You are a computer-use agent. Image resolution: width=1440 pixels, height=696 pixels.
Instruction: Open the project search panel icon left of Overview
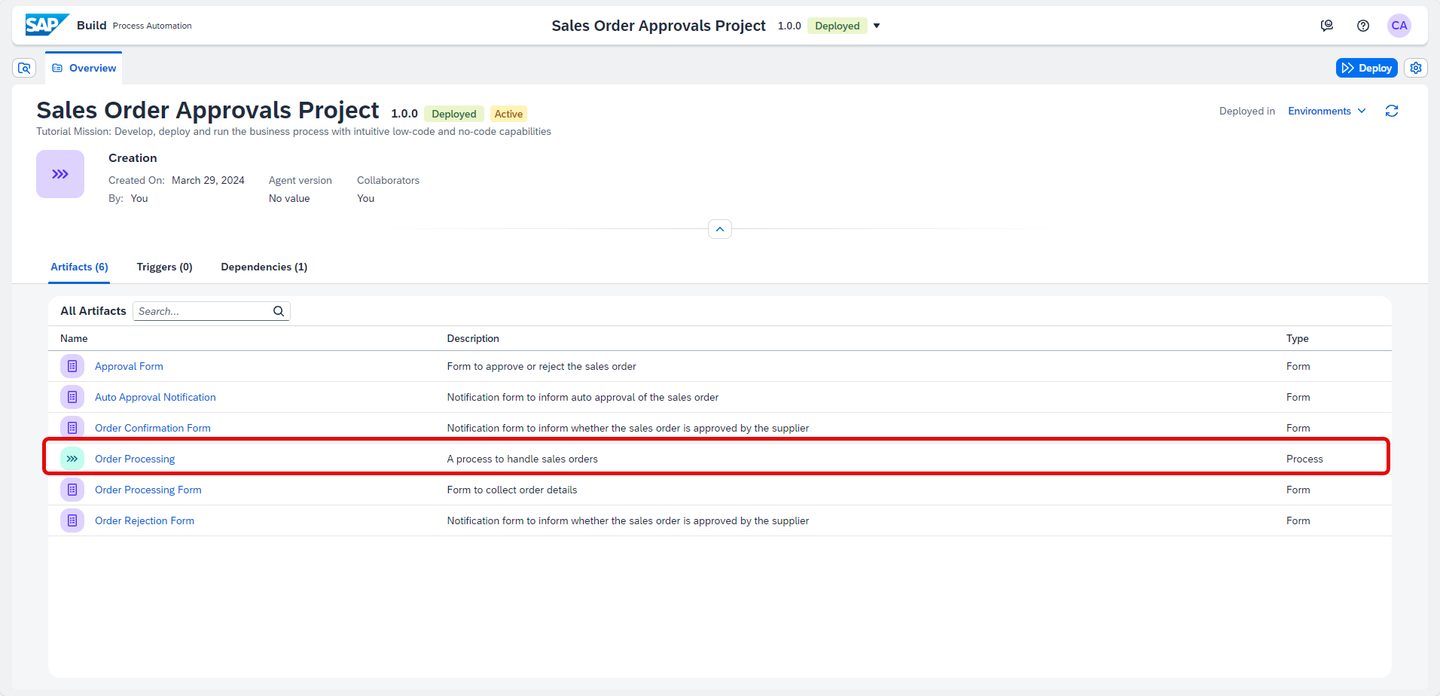(25, 68)
